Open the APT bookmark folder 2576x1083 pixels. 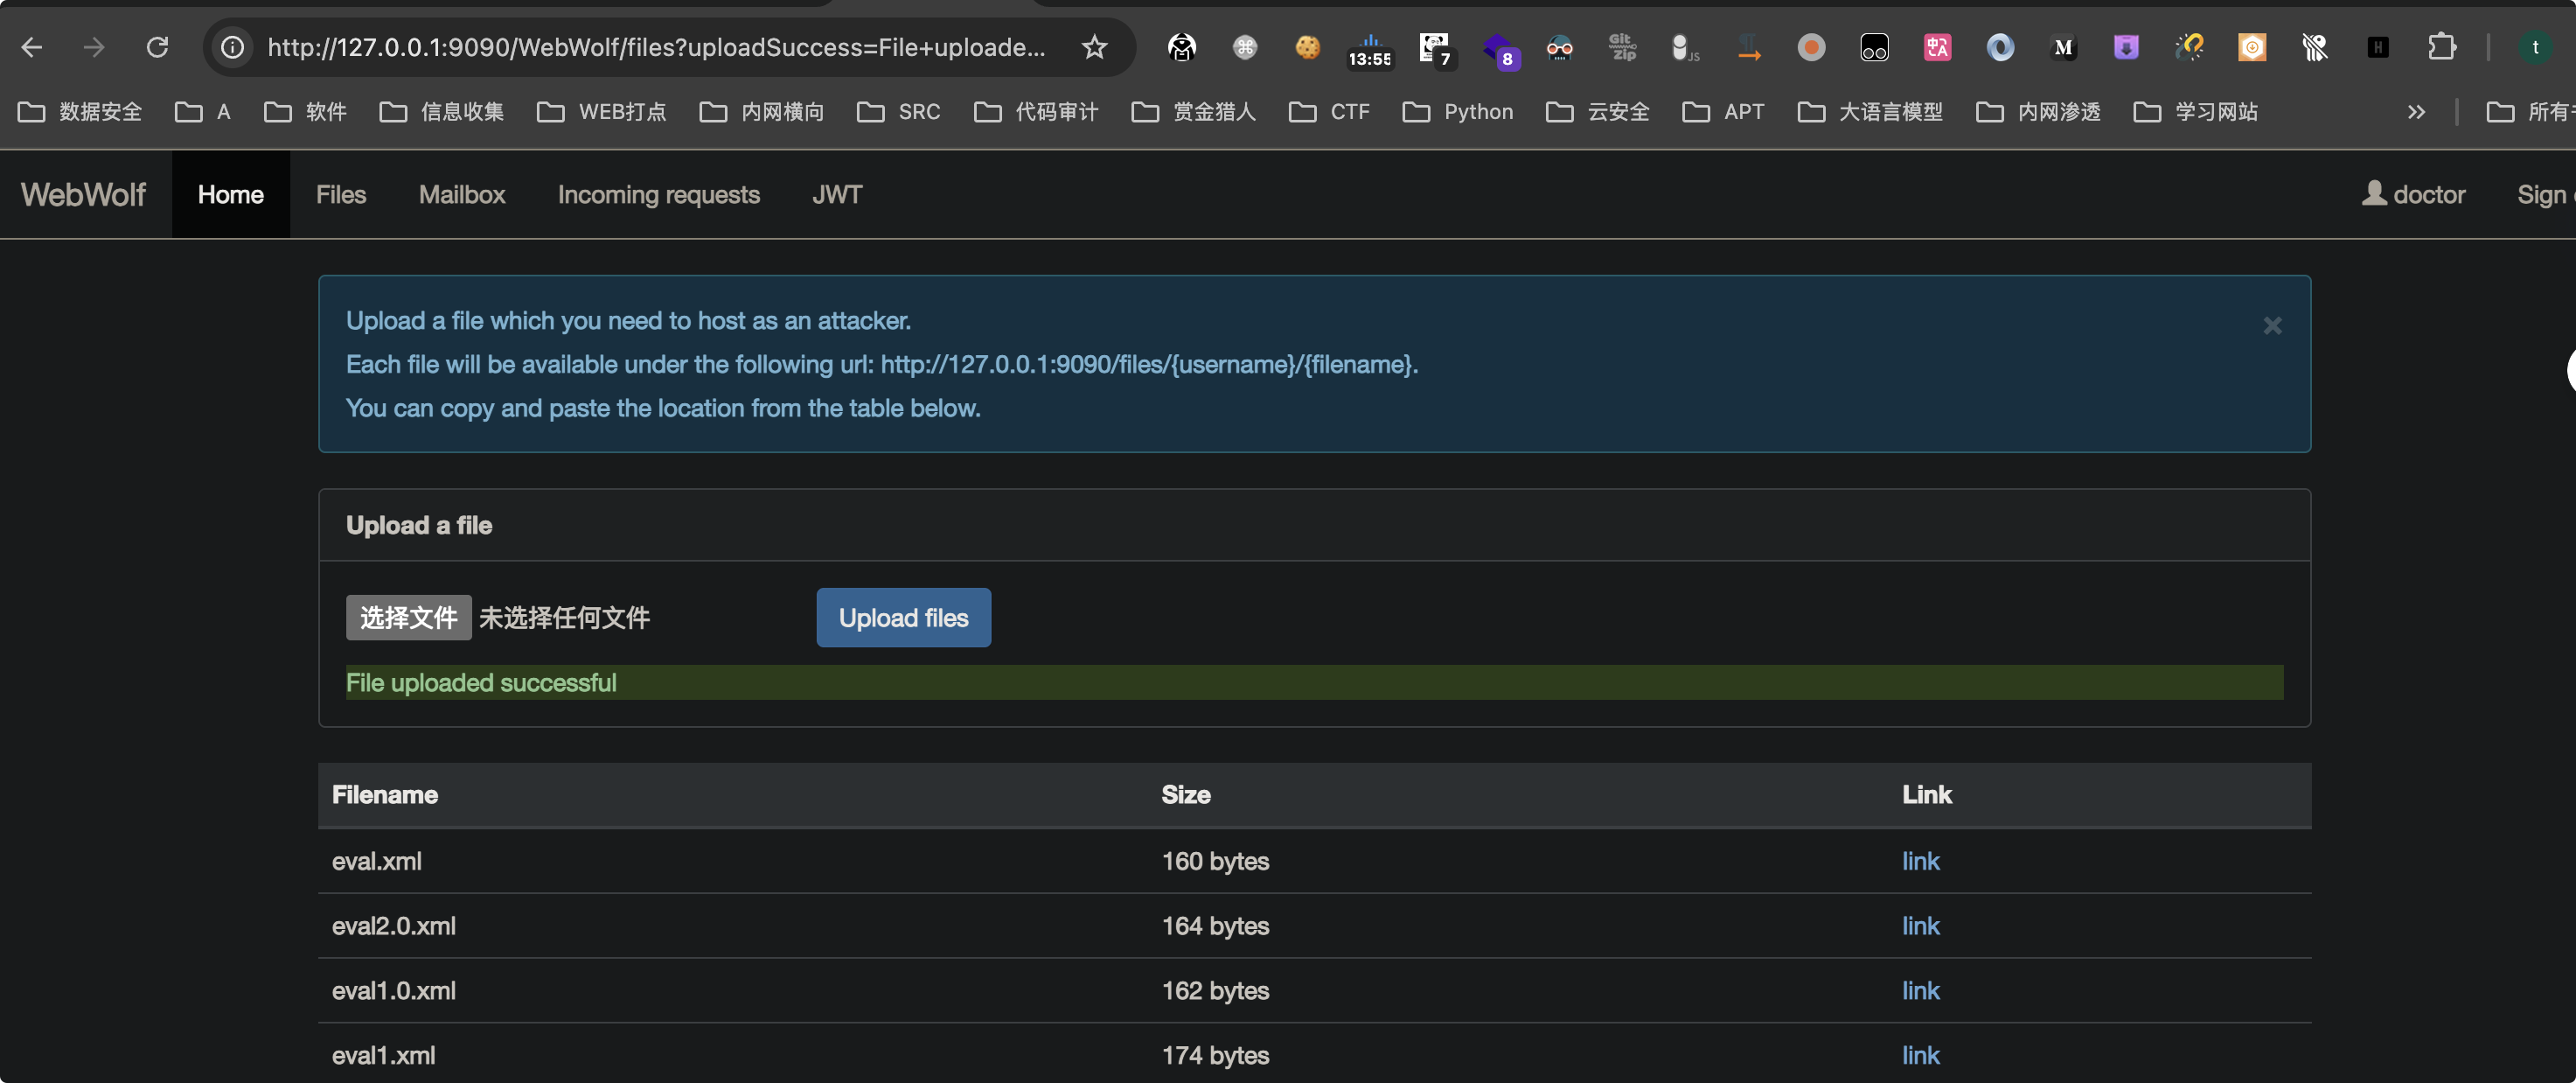(x=1723, y=112)
